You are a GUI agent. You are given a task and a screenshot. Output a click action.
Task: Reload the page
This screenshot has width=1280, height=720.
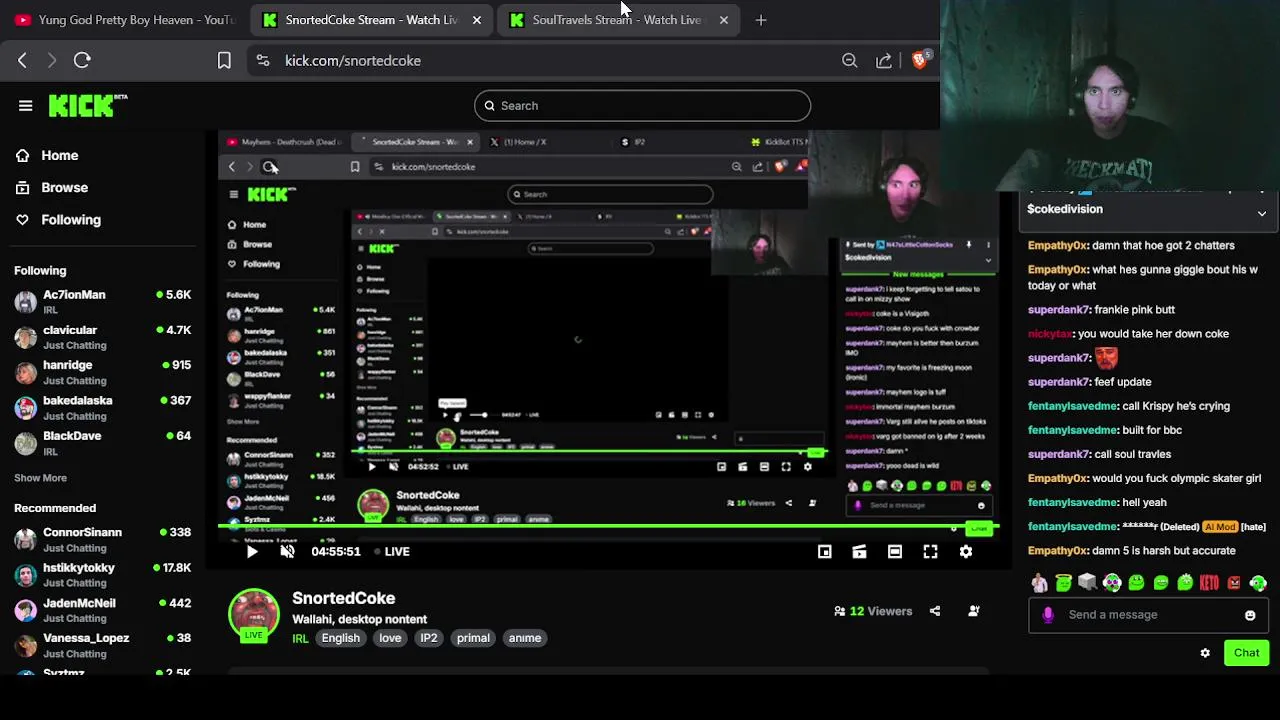pyautogui.click(x=82, y=60)
